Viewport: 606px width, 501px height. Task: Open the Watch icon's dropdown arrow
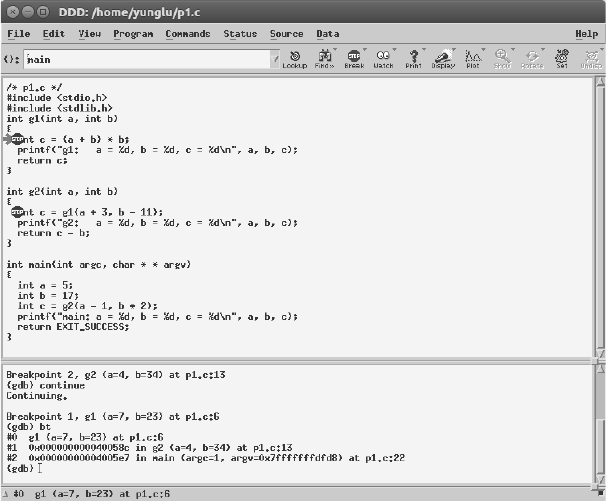click(x=395, y=49)
